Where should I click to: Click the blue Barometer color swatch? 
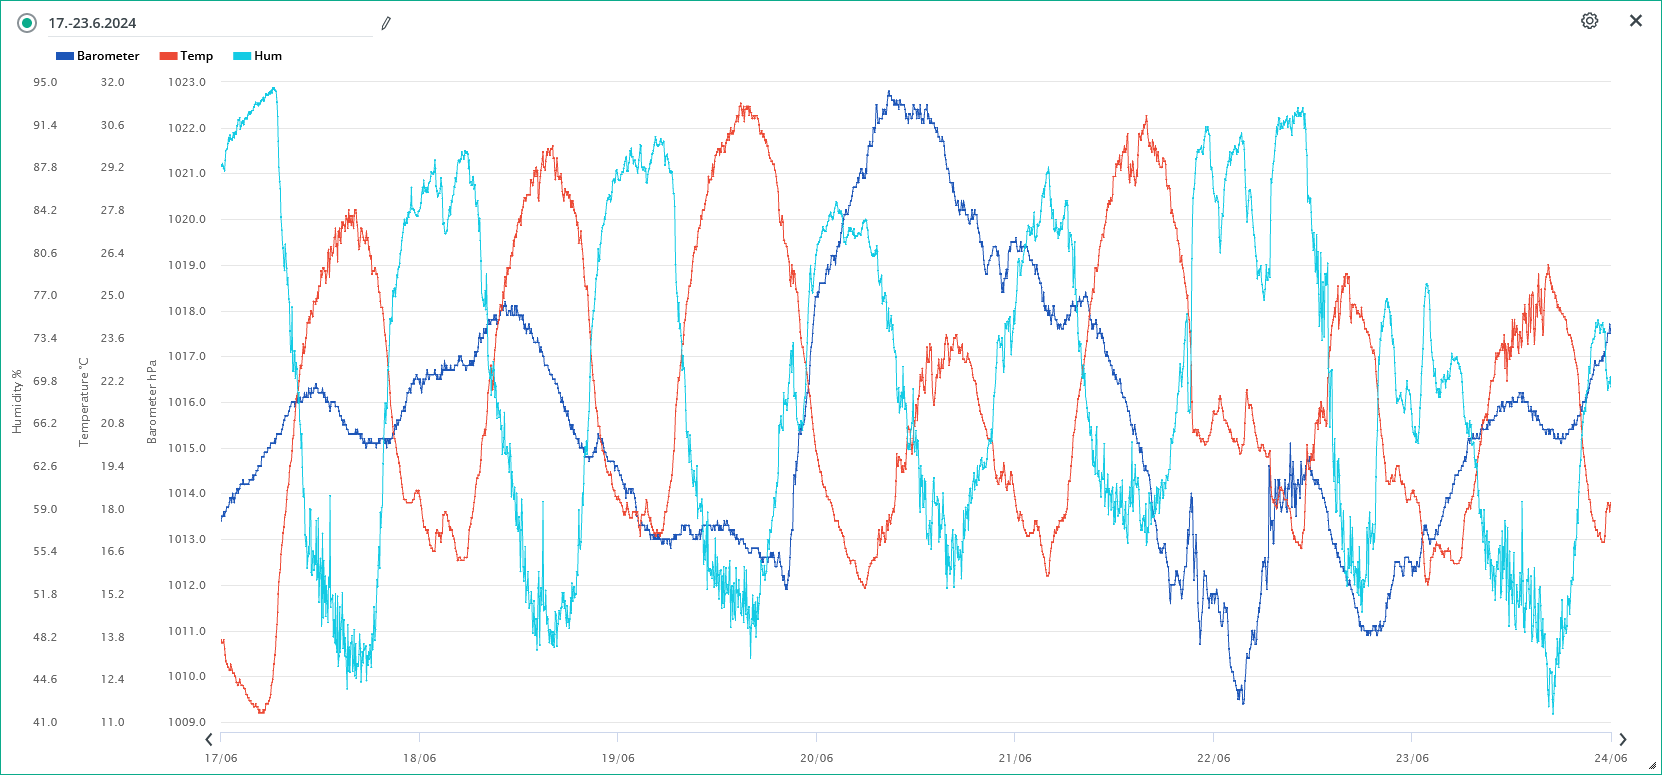pos(65,56)
